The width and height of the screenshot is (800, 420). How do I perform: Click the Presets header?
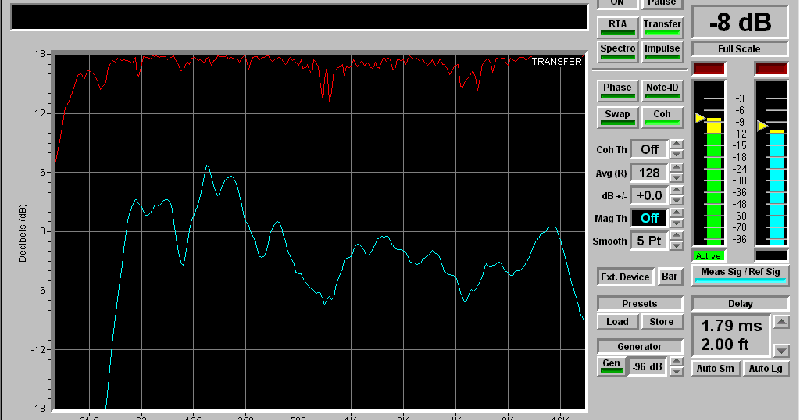tap(640, 304)
